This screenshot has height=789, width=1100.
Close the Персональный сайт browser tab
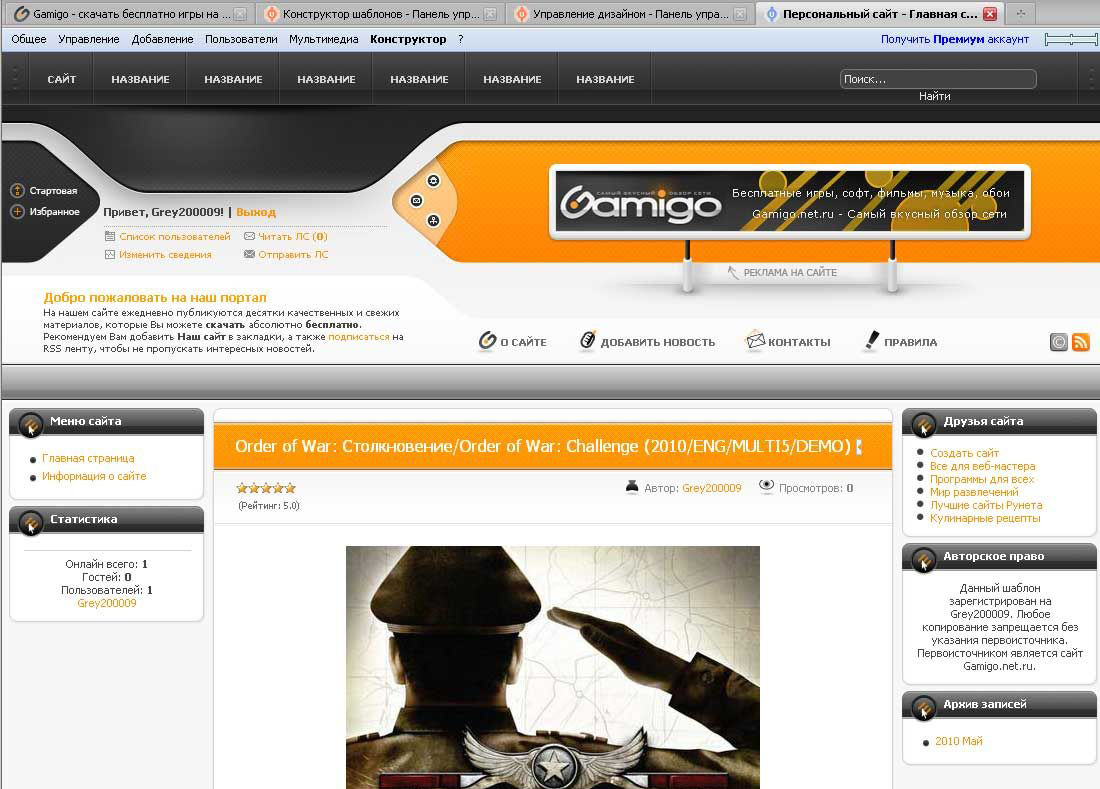[x=990, y=13]
